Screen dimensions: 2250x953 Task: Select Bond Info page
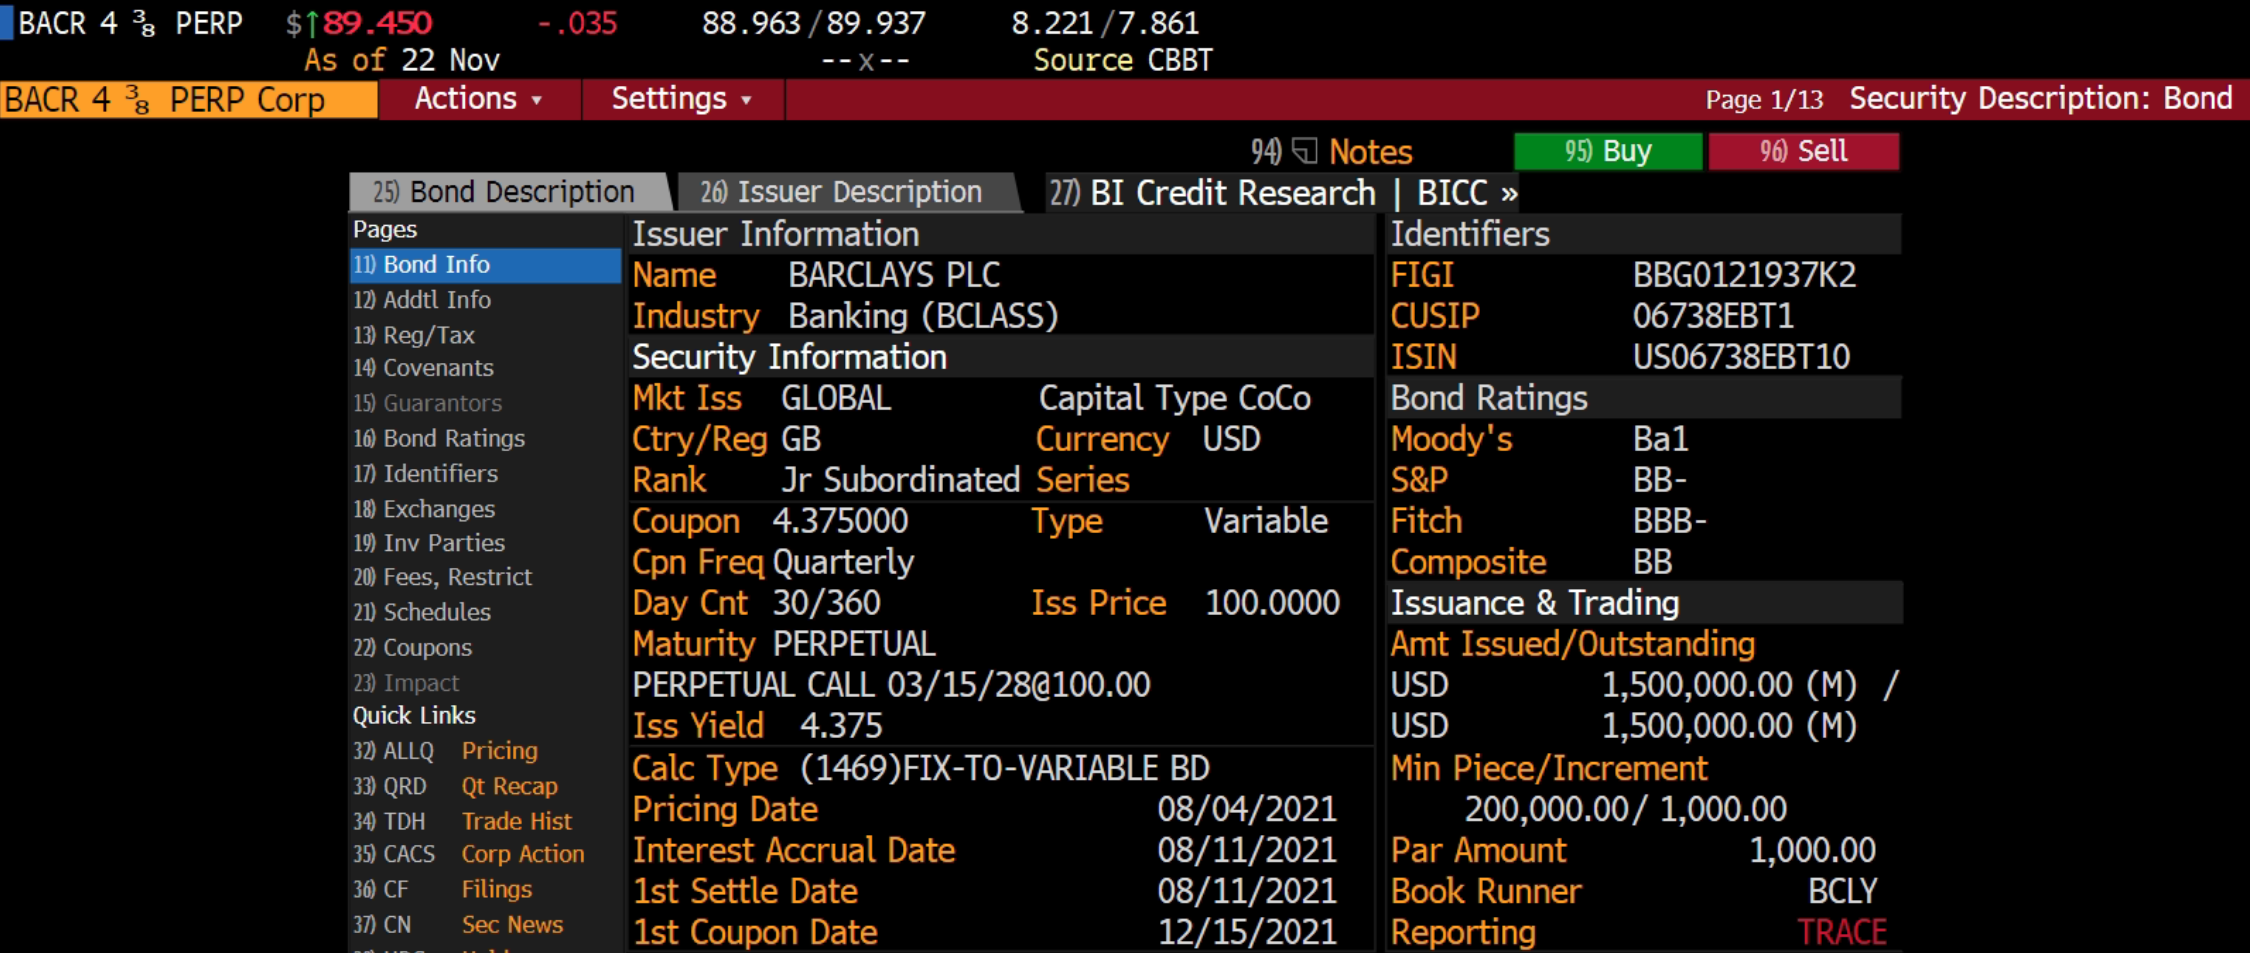[485, 265]
